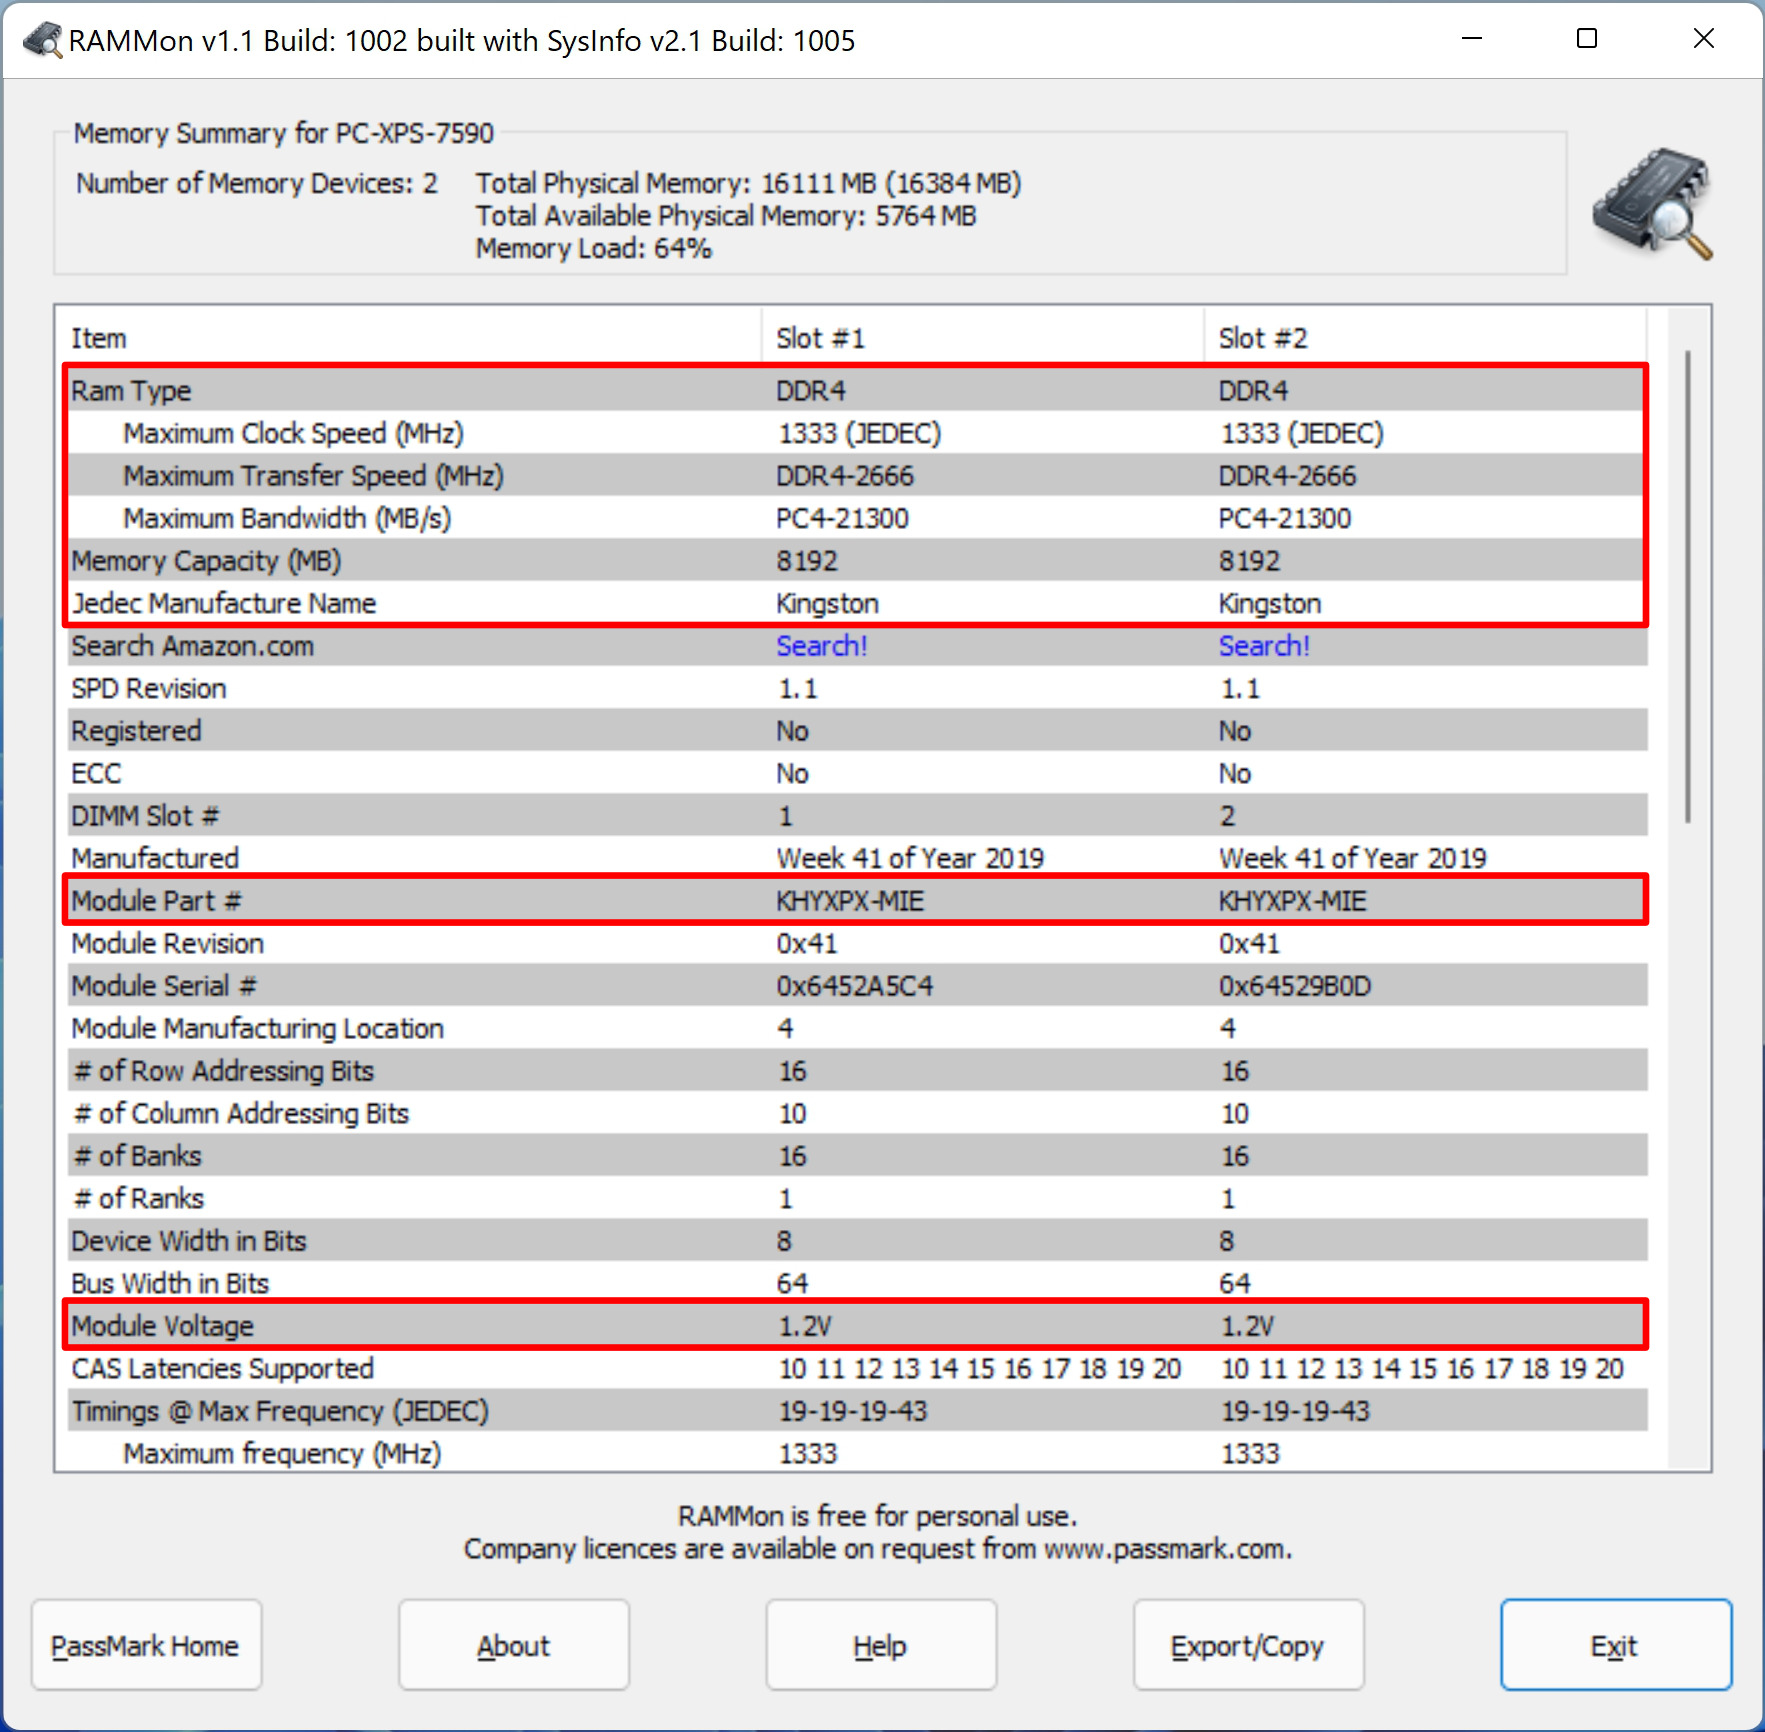This screenshot has width=1765, height=1732.
Task: Click Slot #1 1.2V voltage value
Action: [x=805, y=1326]
